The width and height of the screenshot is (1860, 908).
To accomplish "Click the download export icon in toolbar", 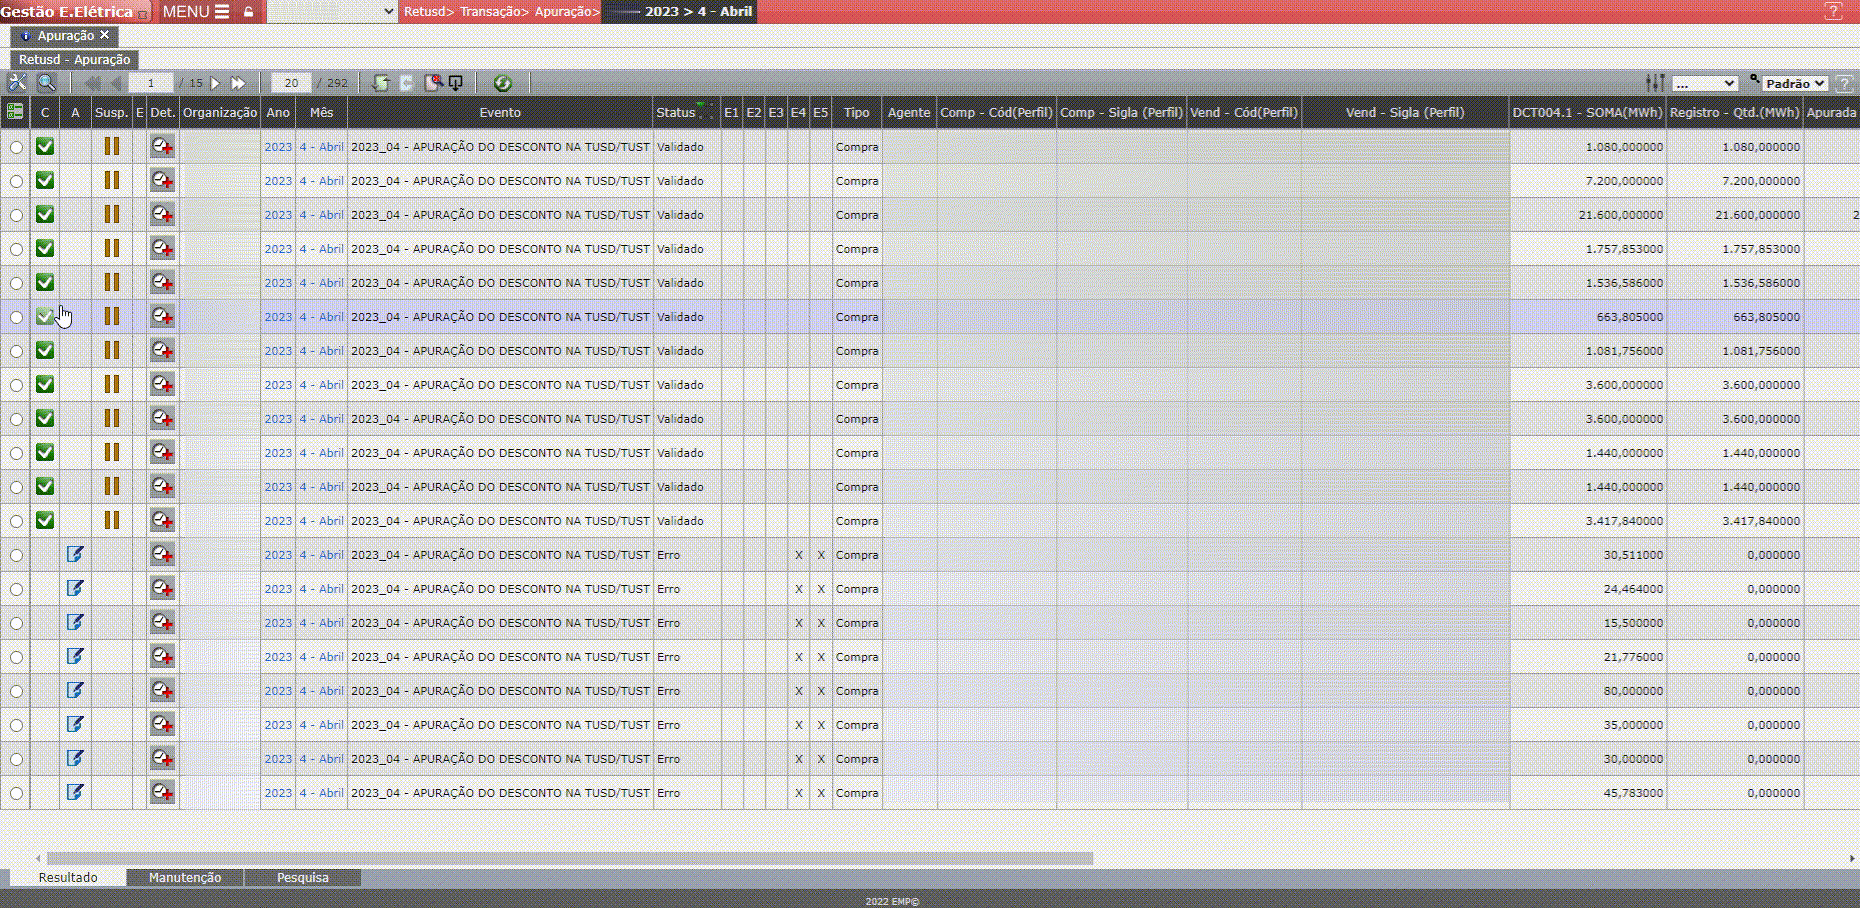I will pyautogui.click(x=456, y=83).
